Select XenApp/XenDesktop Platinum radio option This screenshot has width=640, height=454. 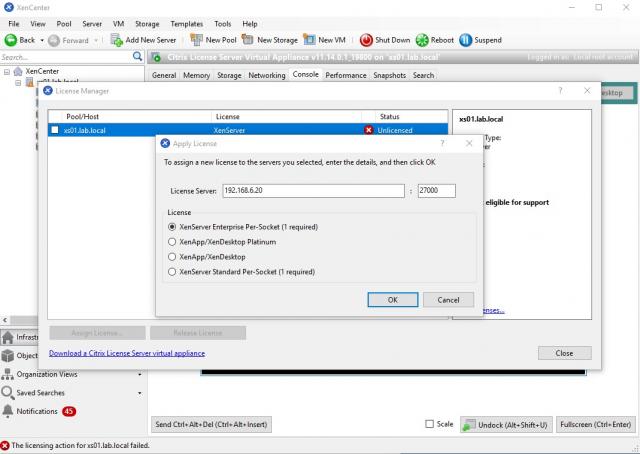pyautogui.click(x=172, y=242)
